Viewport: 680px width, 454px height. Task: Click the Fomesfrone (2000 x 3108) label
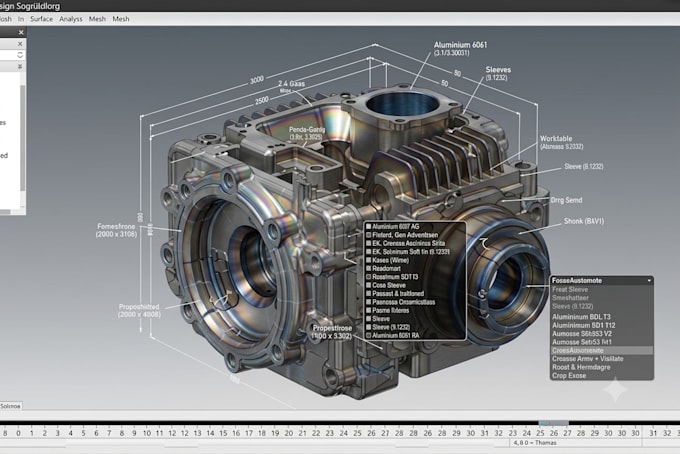click(x=116, y=230)
